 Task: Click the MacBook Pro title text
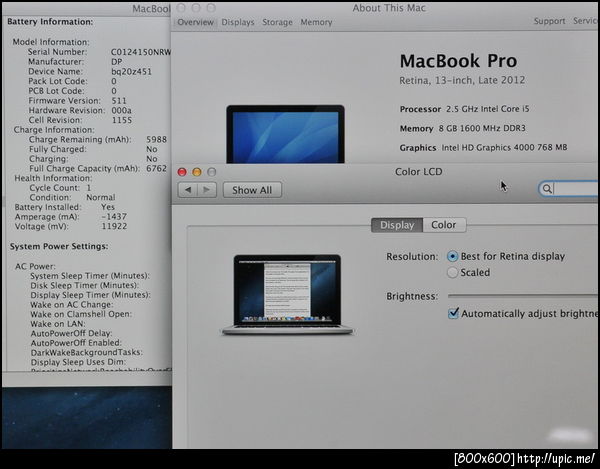pyautogui.click(x=458, y=61)
